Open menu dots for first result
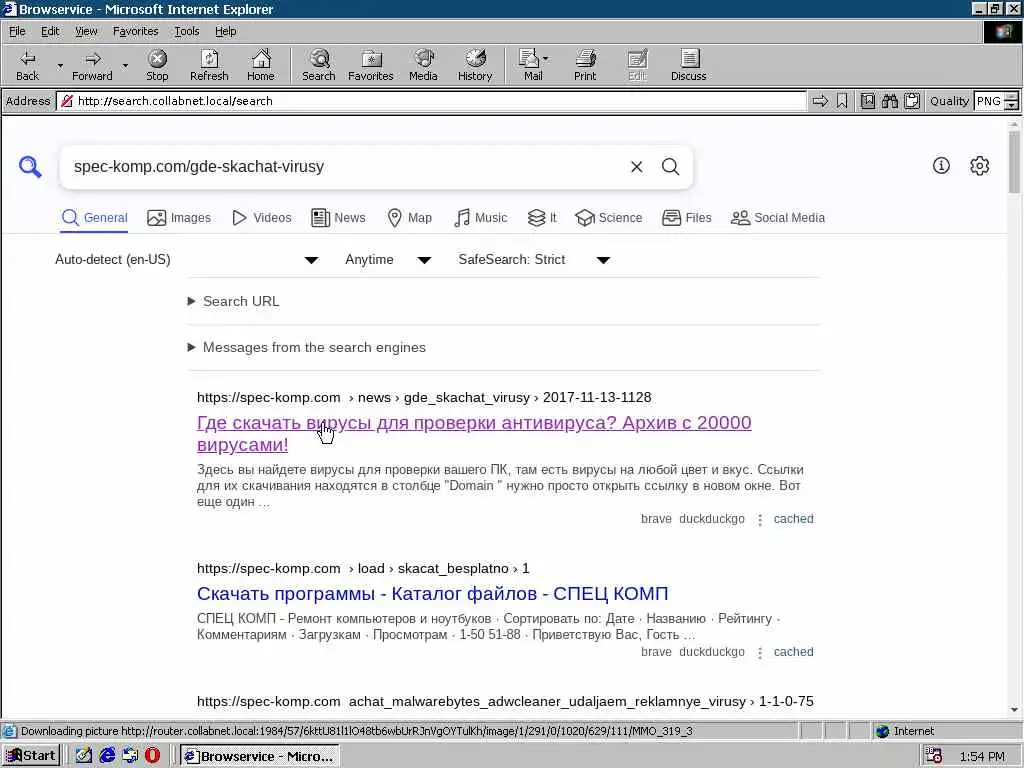The image size is (1024, 768). (x=760, y=520)
